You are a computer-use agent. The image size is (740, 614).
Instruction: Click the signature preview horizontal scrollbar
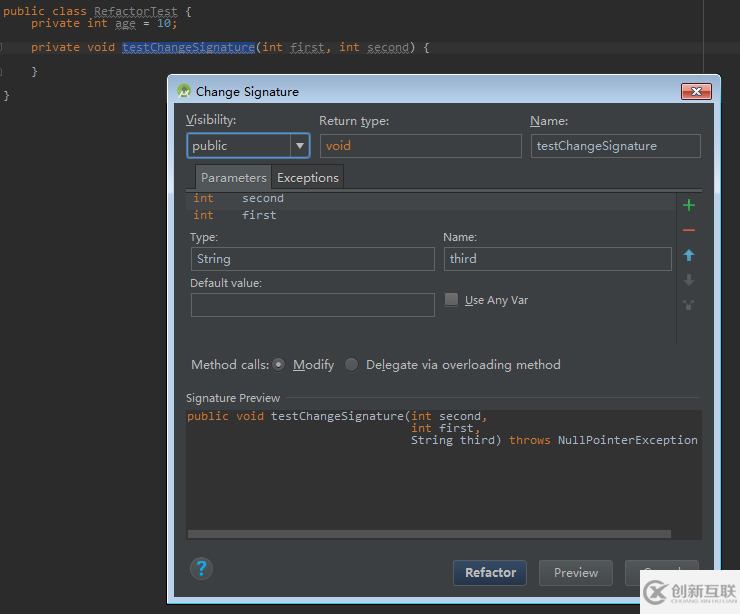click(x=430, y=534)
